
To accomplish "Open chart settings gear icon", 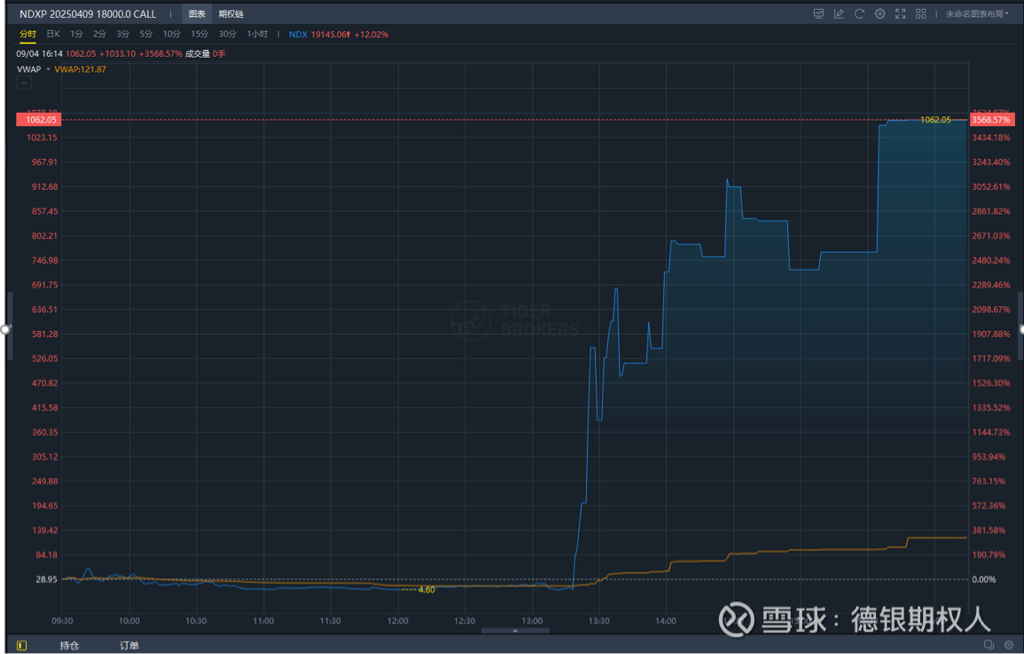I will tap(880, 14).
